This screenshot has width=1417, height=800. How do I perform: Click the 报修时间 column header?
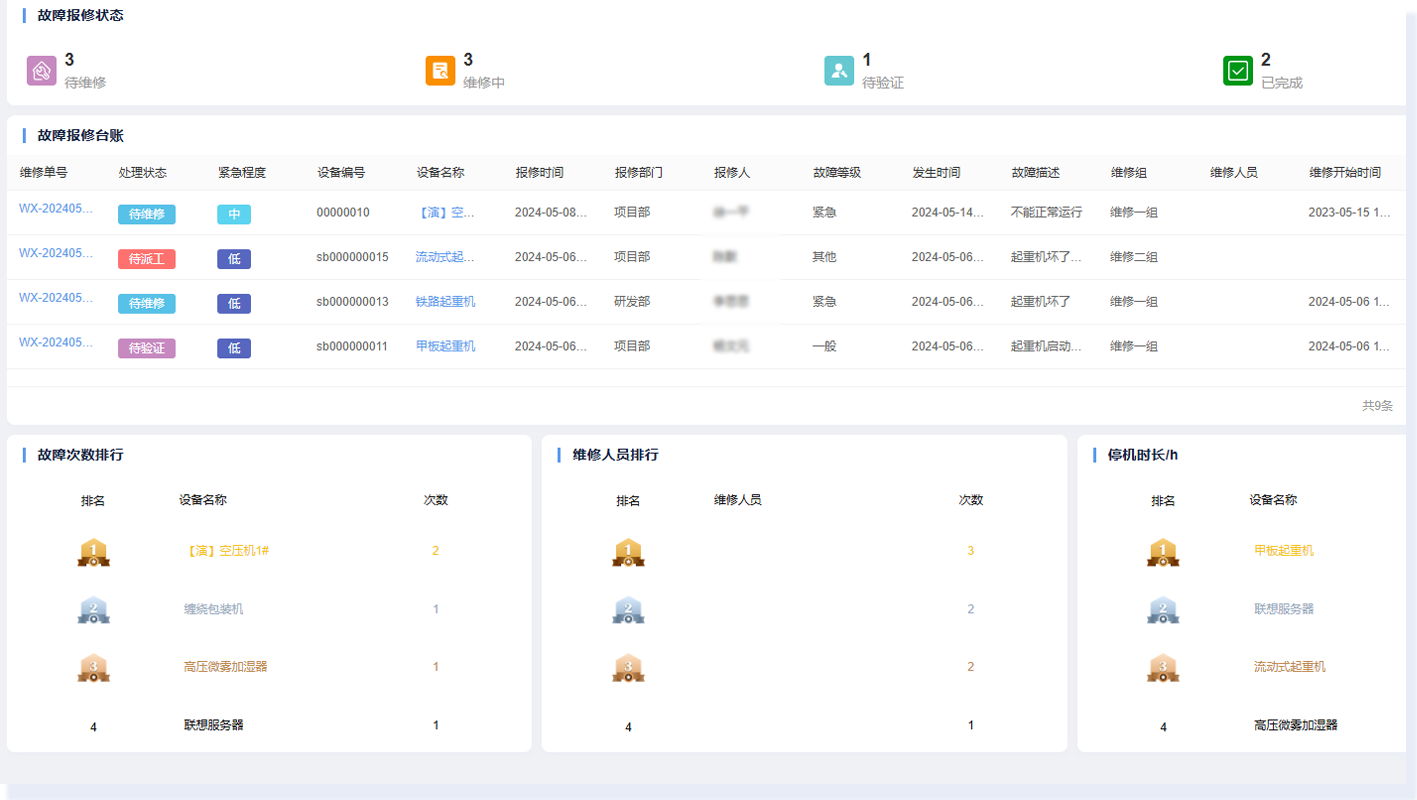[540, 172]
